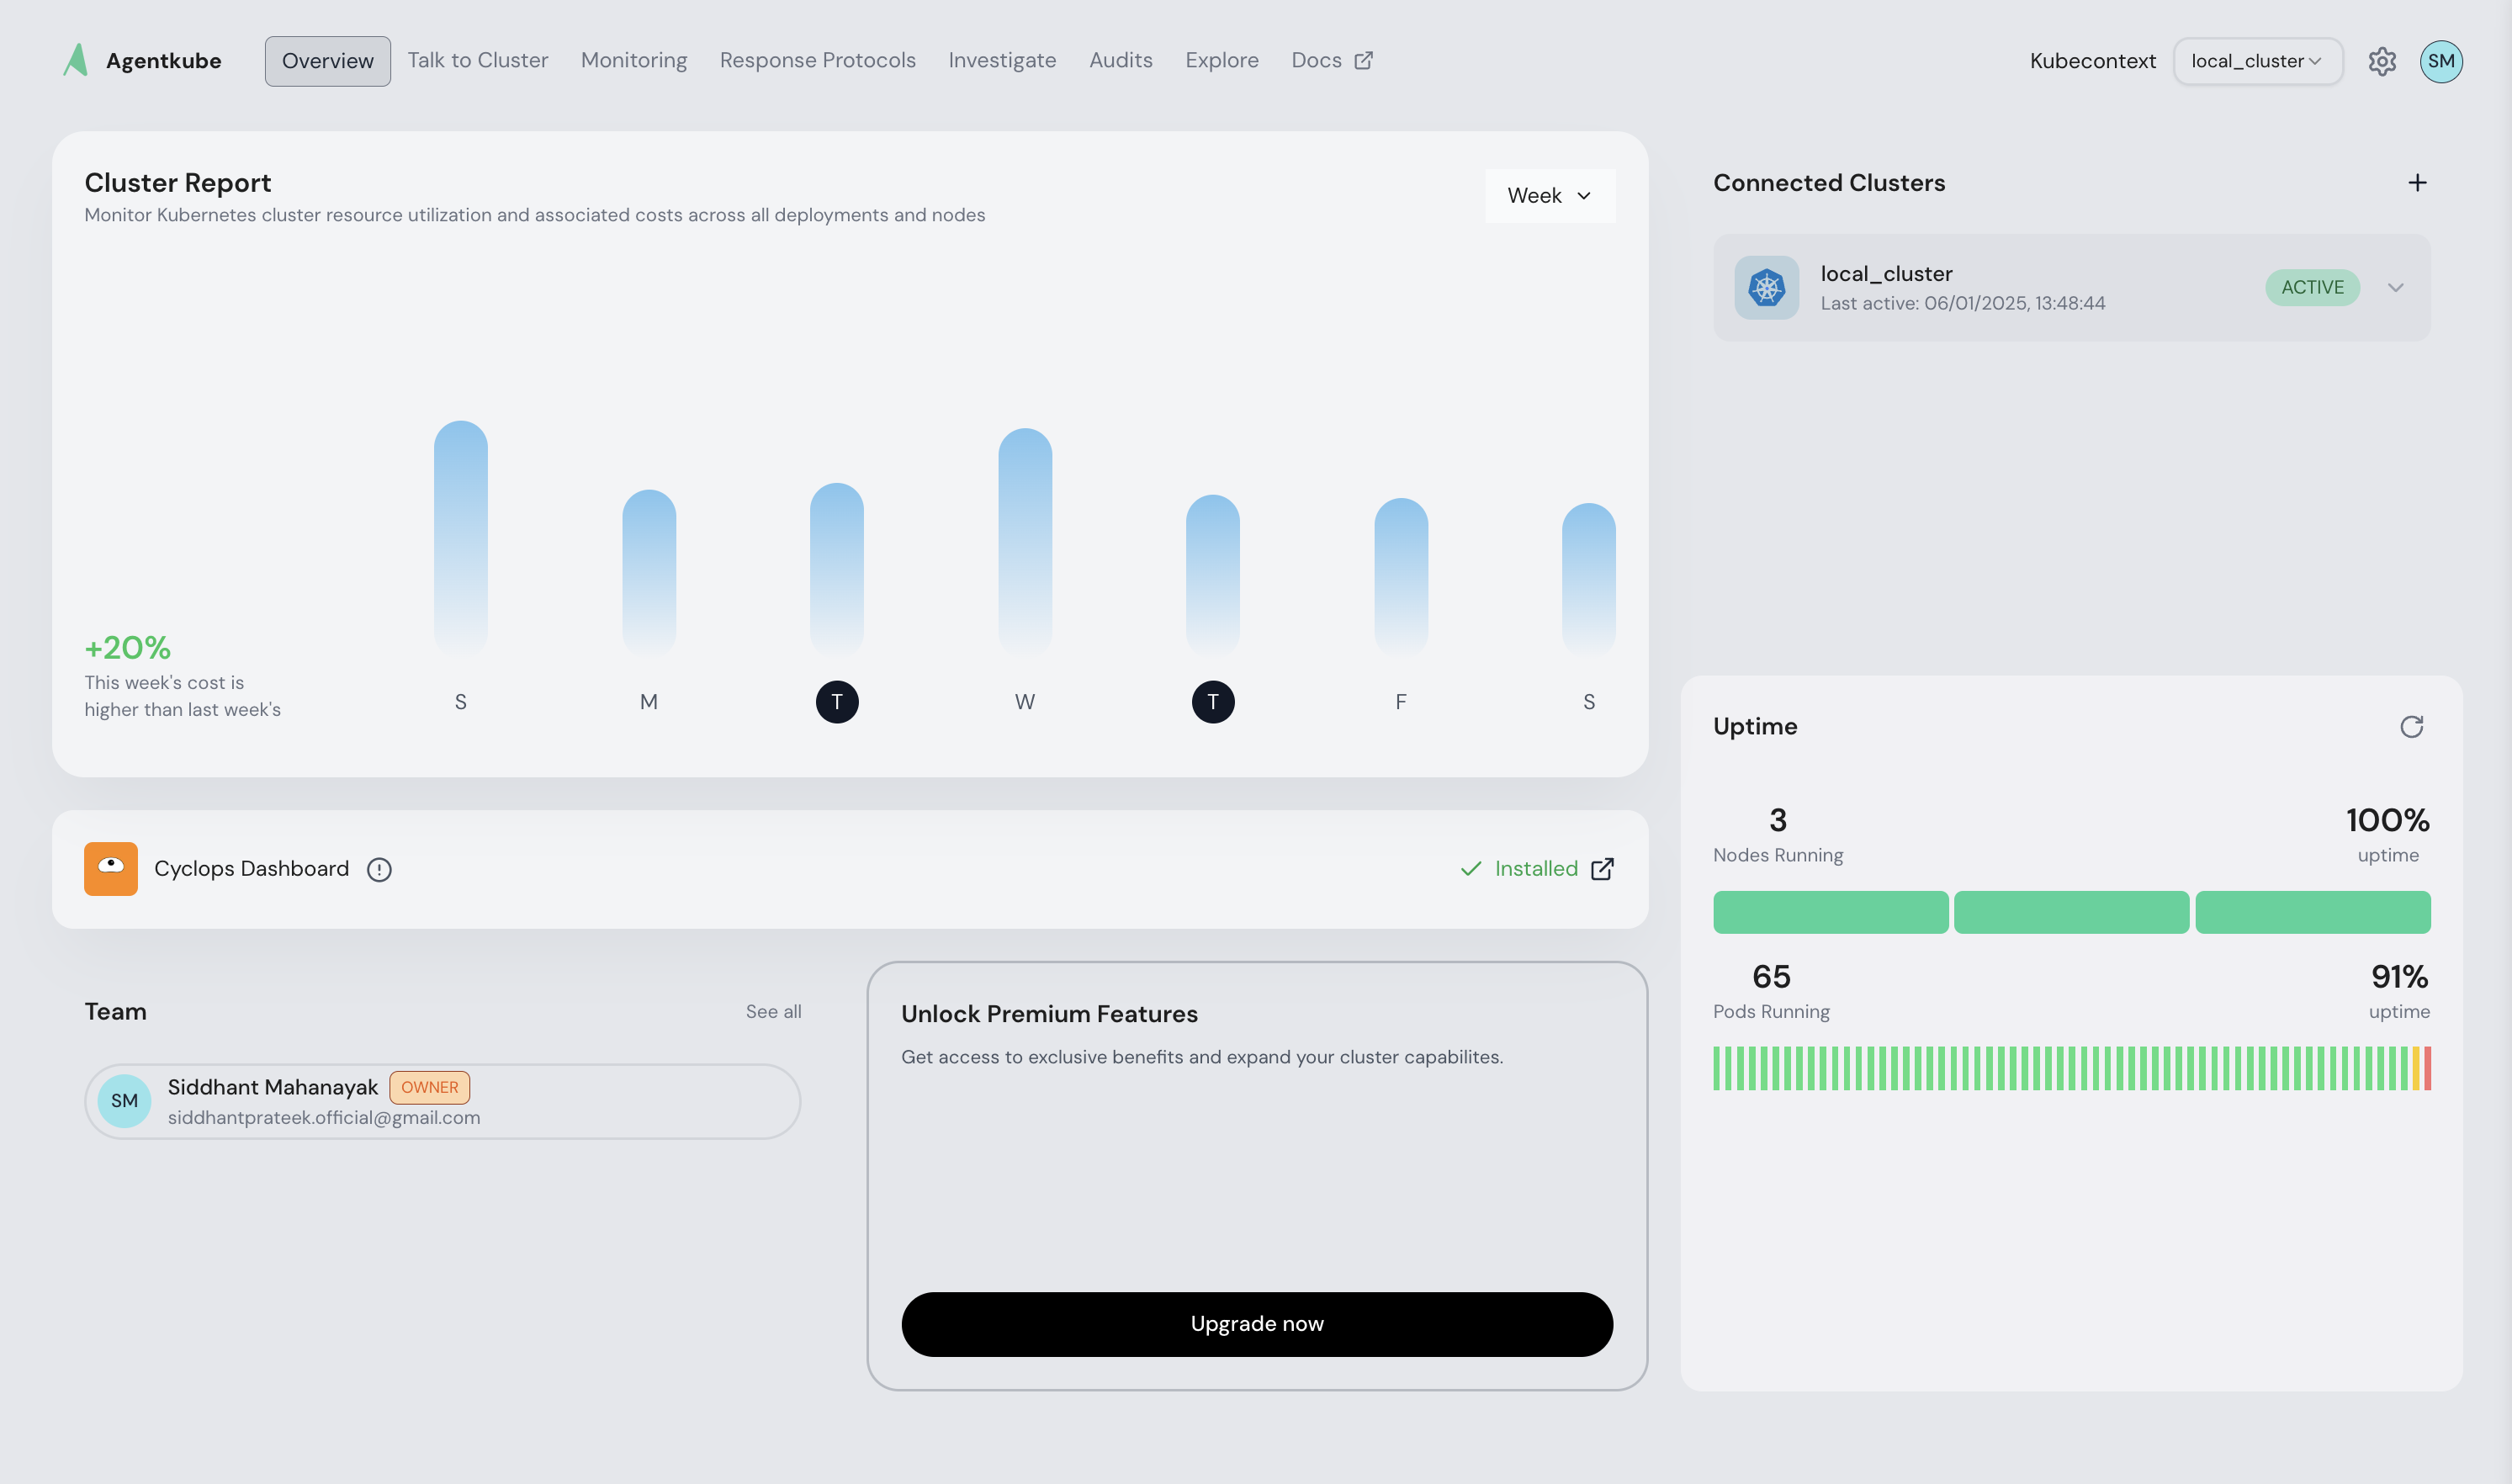
Task: Add a cluster with the plus icon
Action: 2417,183
